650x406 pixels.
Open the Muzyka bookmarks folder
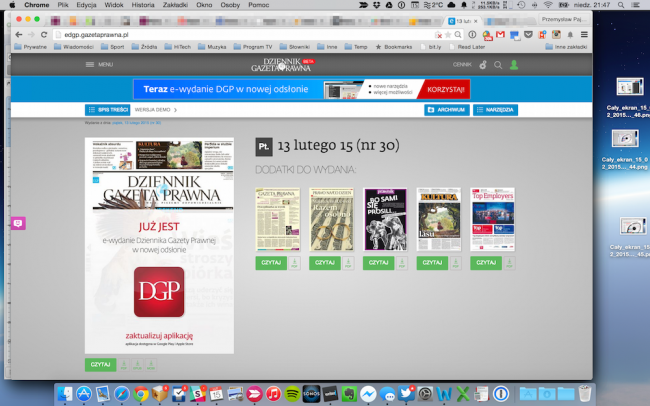pos(212,47)
